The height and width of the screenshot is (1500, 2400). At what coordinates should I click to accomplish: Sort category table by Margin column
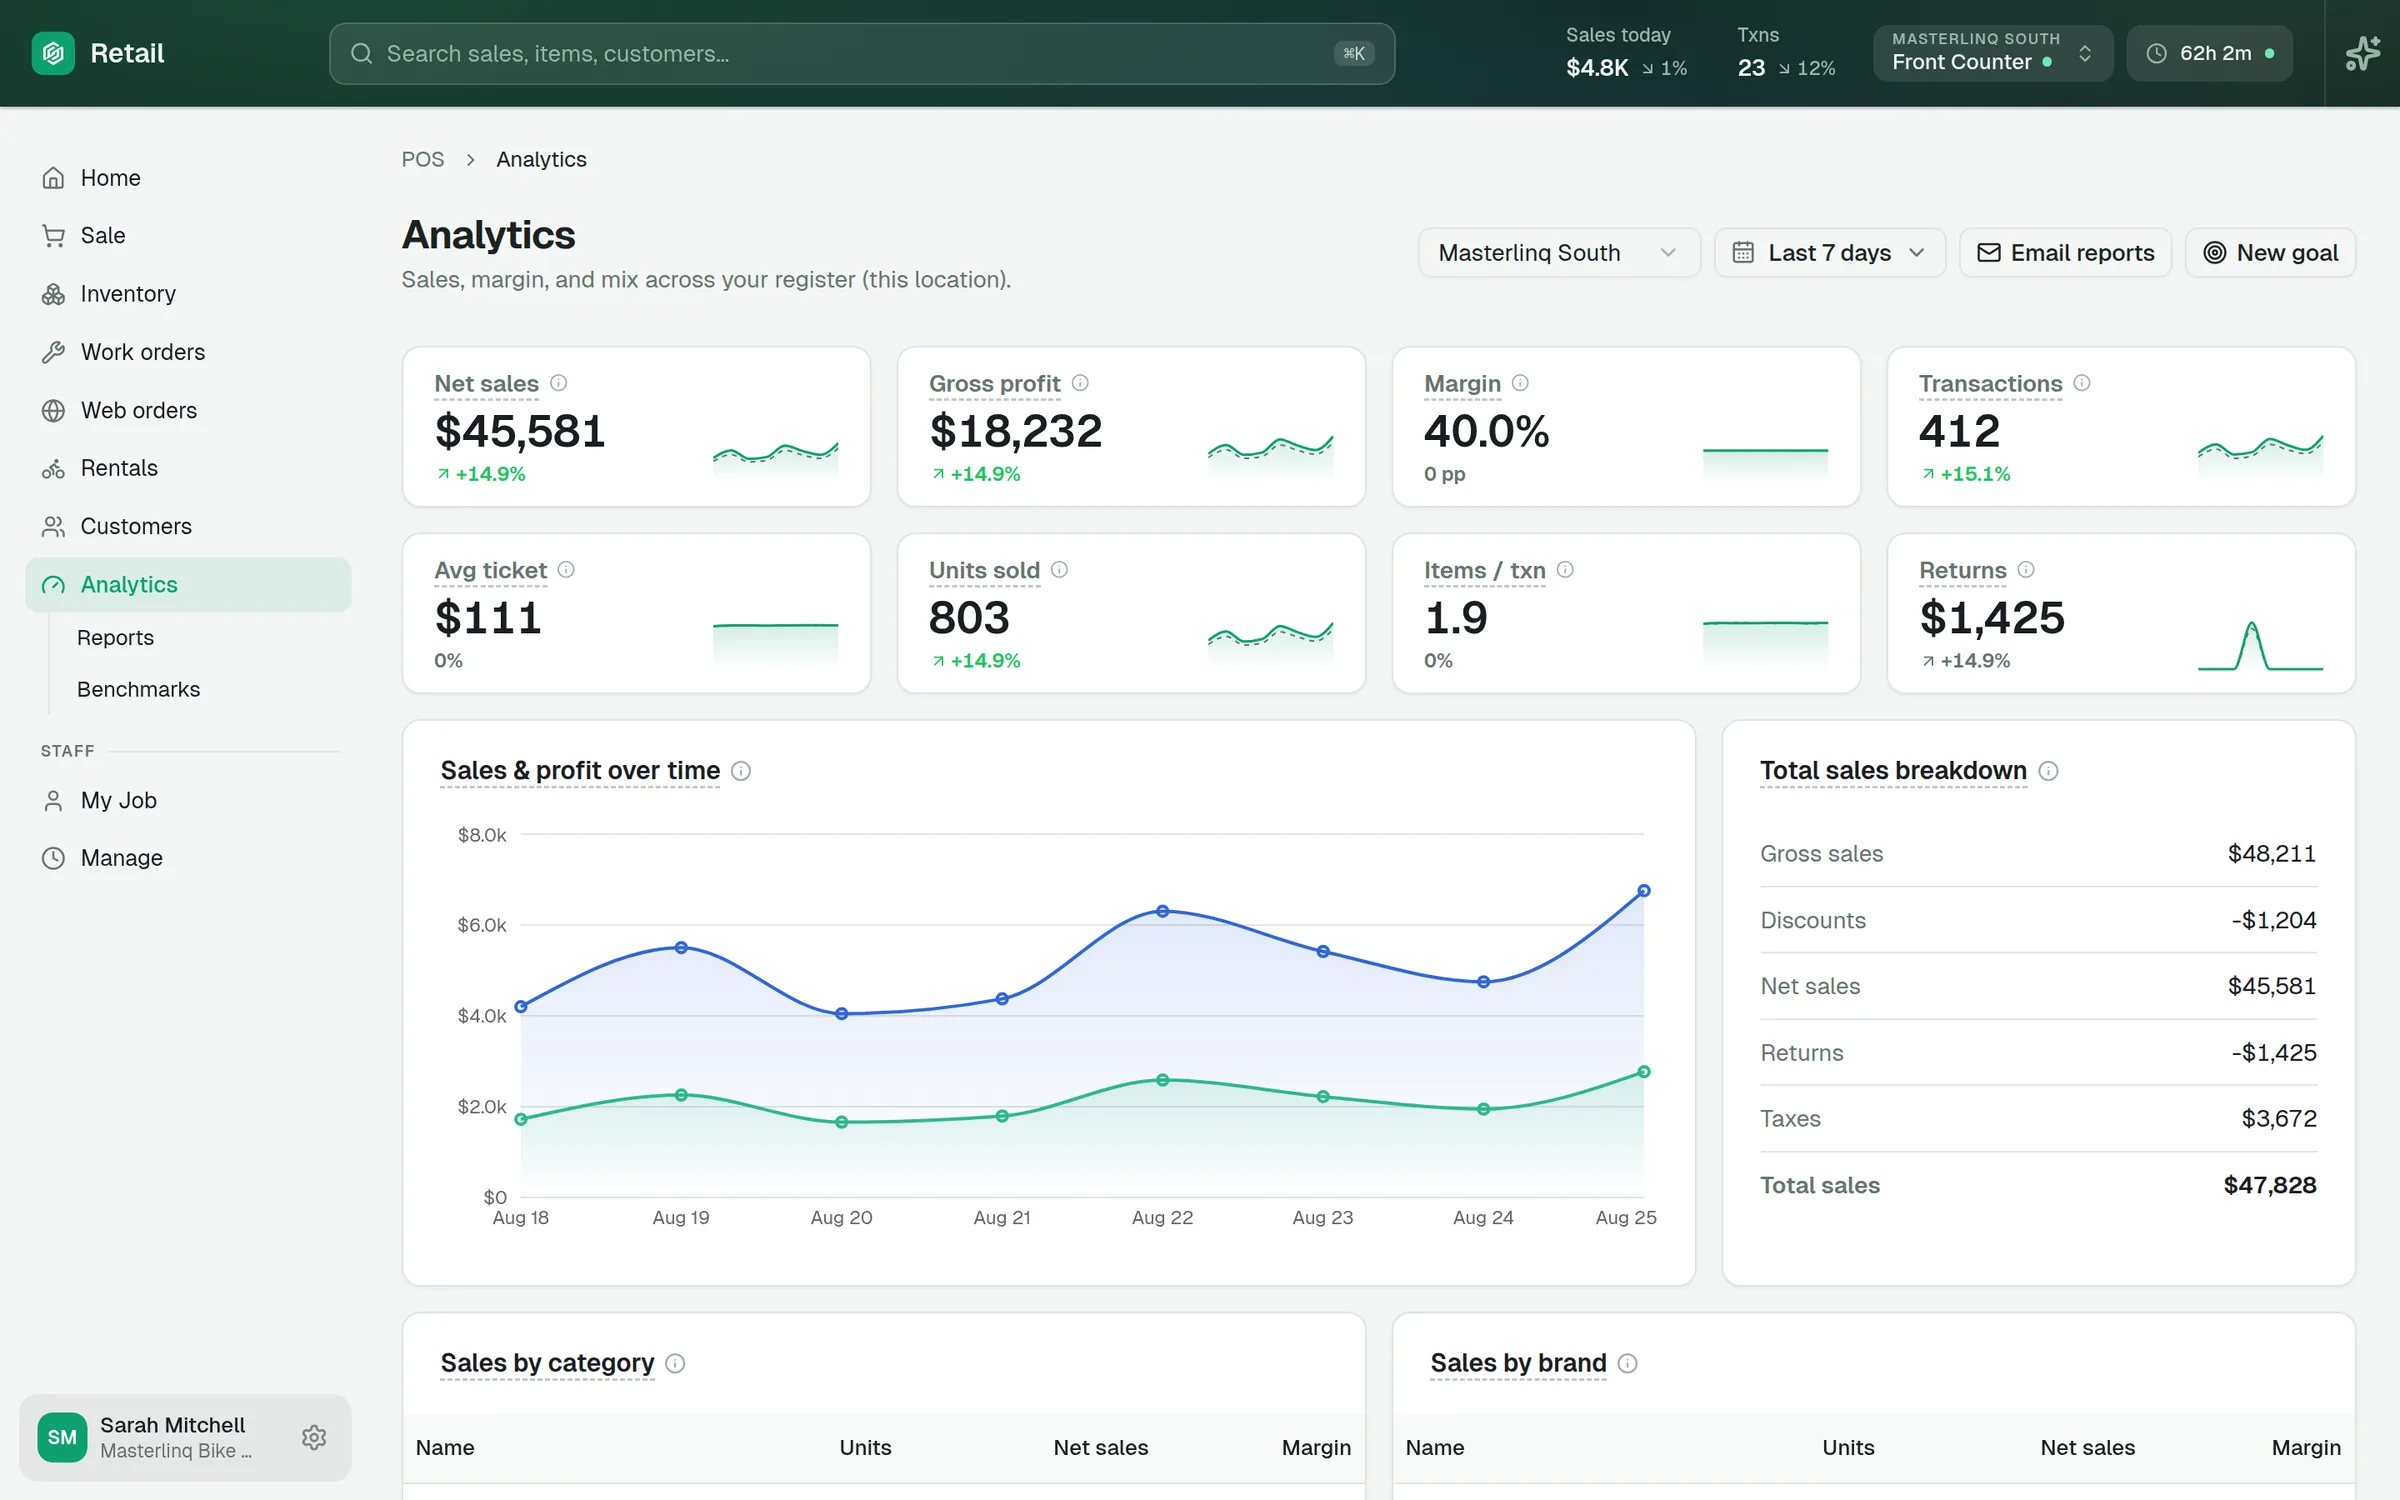point(1316,1448)
